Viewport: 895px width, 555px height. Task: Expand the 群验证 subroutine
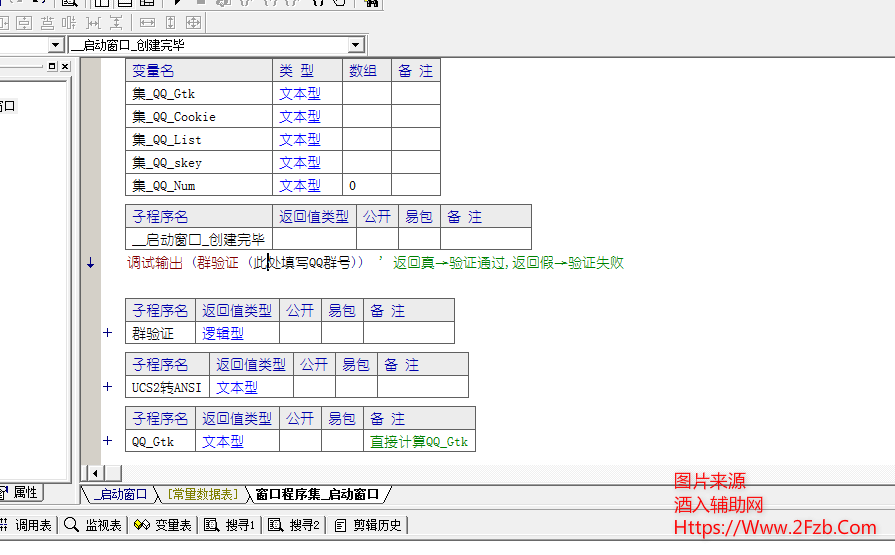(x=107, y=333)
